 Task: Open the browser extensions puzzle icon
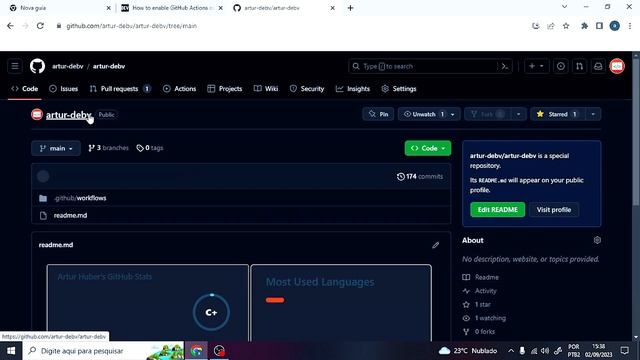pyautogui.click(x=584, y=26)
